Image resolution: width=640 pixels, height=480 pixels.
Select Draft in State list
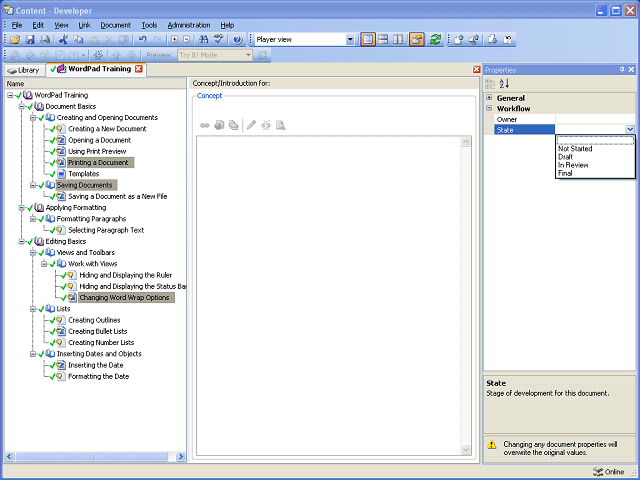point(565,157)
